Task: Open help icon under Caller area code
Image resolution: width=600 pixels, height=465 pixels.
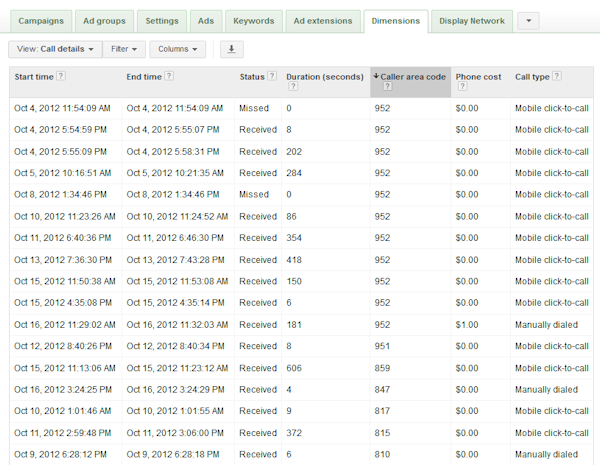Action: (387, 86)
